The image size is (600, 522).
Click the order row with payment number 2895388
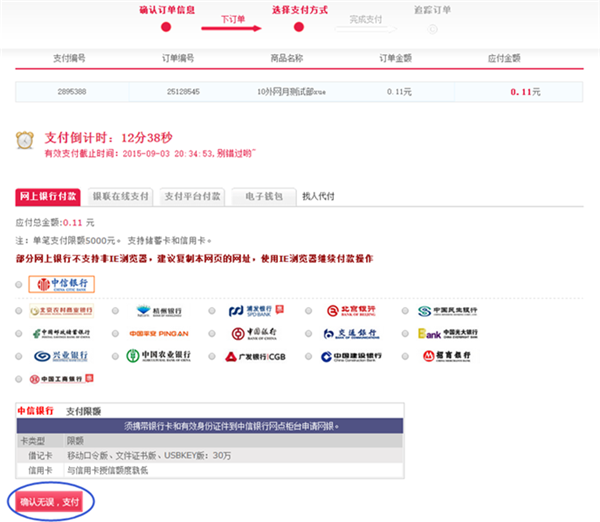pos(300,91)
